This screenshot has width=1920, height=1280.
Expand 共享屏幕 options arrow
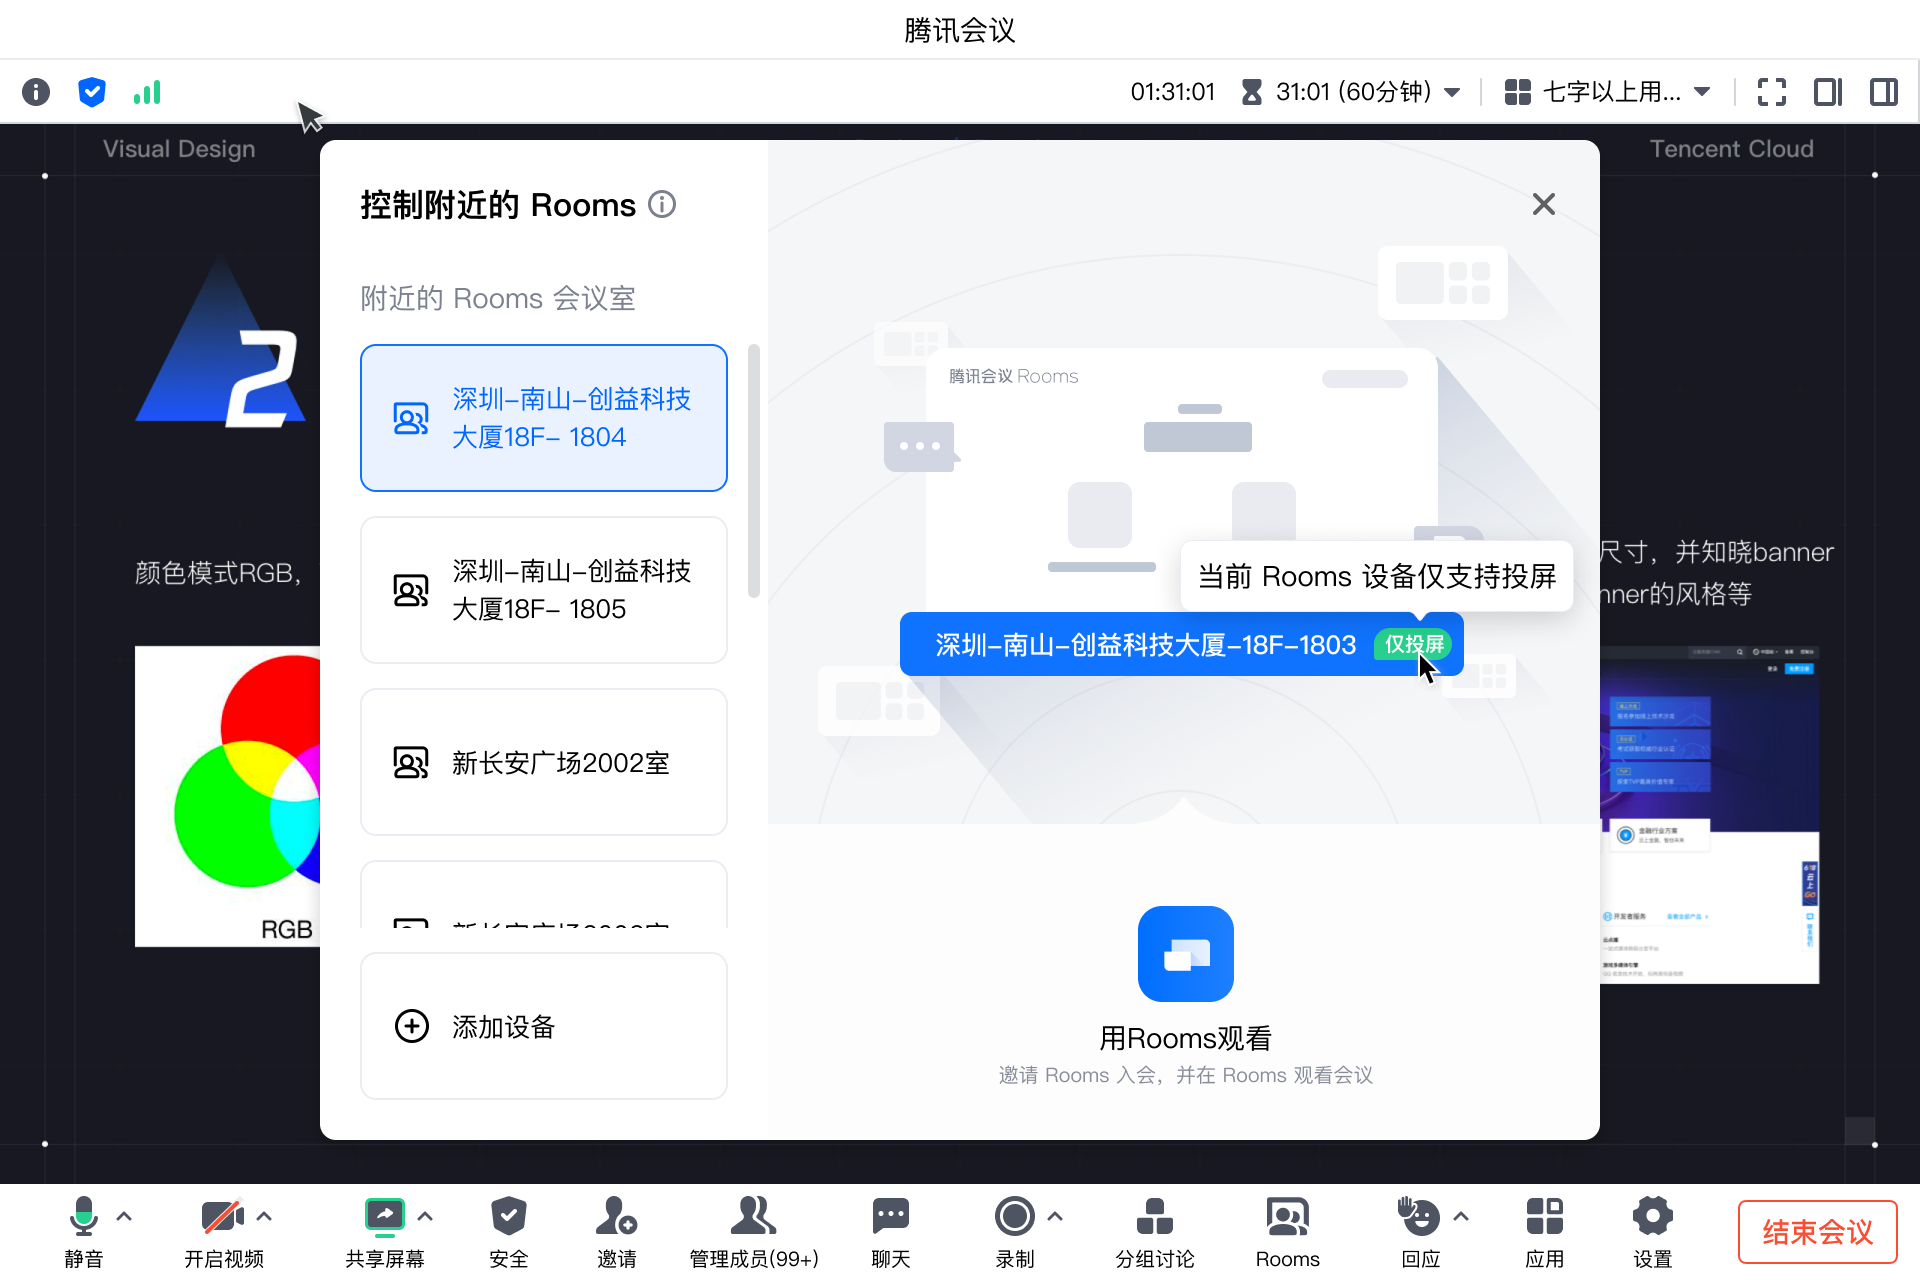point(425,1216)
